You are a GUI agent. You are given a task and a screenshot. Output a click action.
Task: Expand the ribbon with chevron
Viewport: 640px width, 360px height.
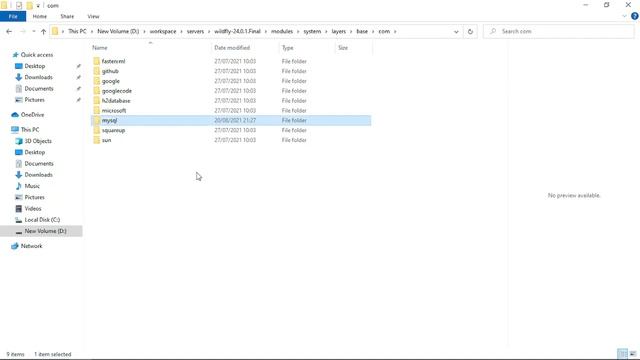[x=624, y=16]
